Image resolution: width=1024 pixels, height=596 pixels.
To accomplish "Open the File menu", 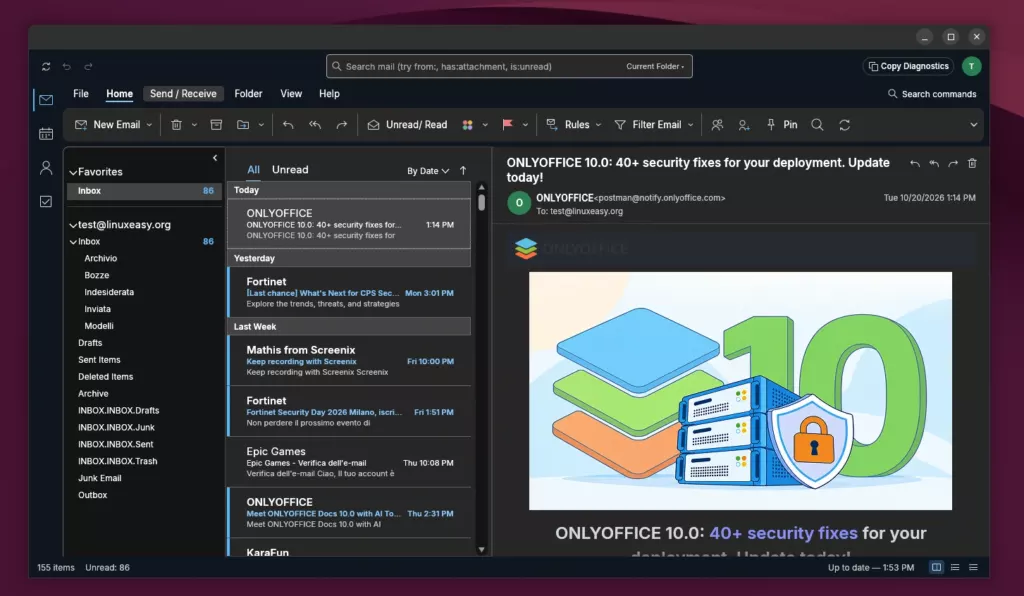I will pos(81,94).
